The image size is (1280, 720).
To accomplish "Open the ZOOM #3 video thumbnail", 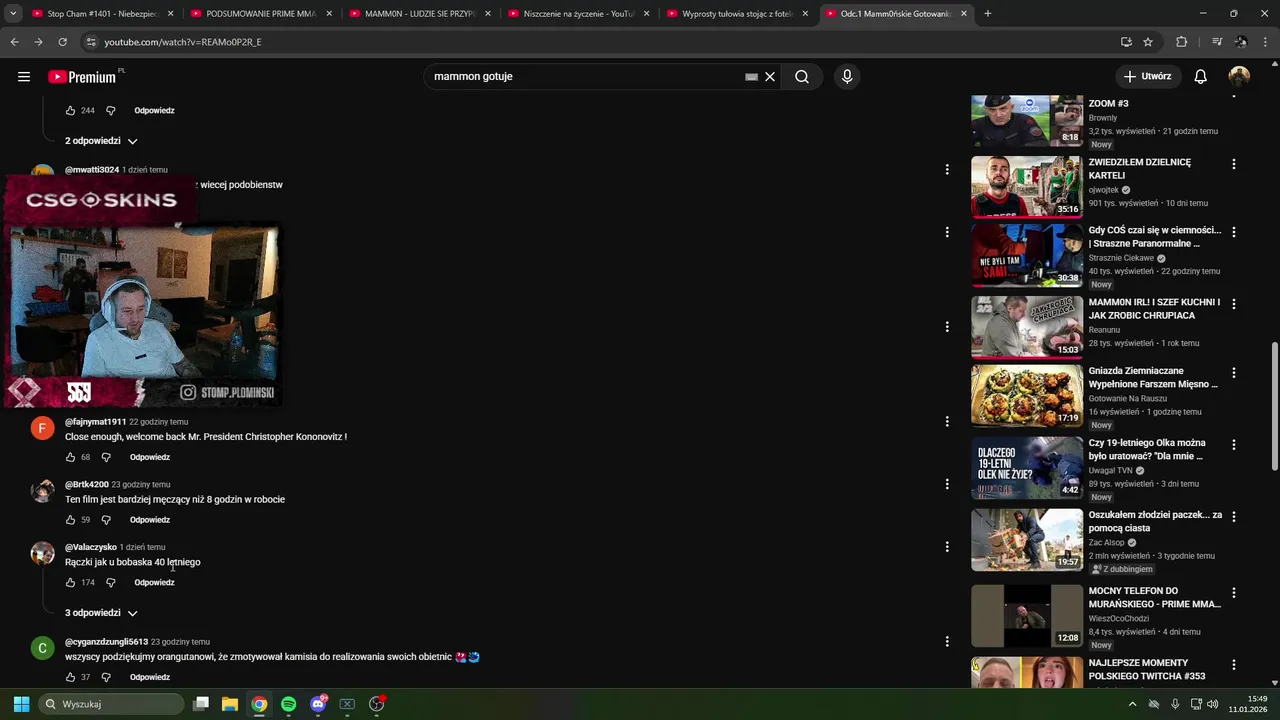I will pyautogui.click(x=1027, y=120).
